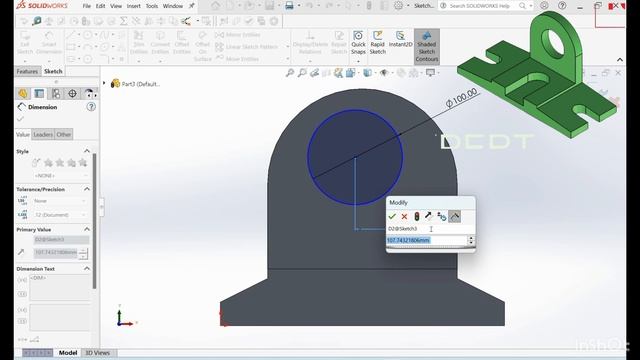Click Dimension panel help question mark
The height and width of the screenshot is (360, 640).
pos(91,107)
